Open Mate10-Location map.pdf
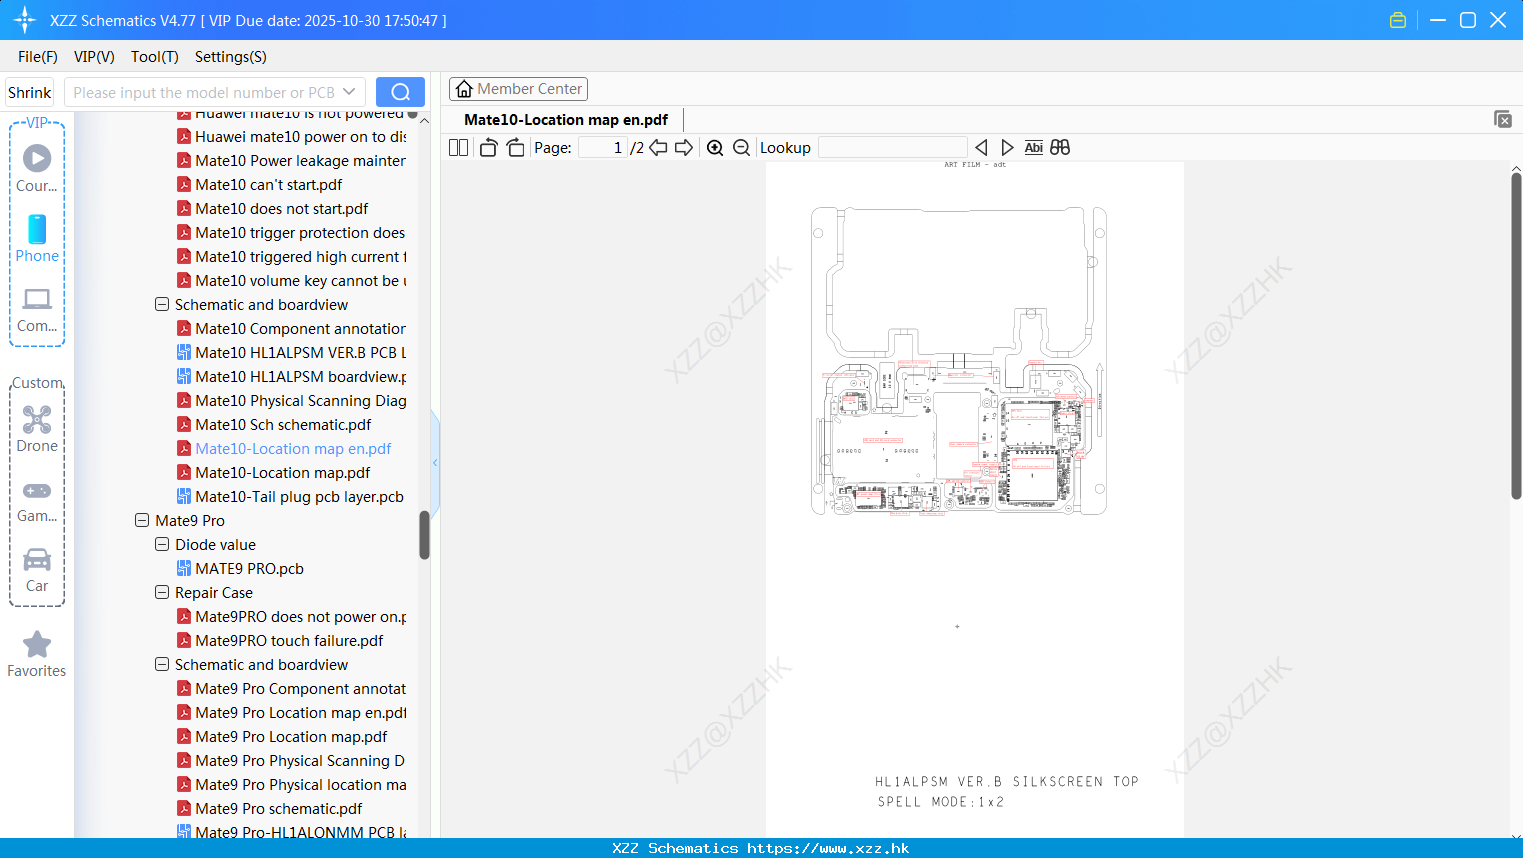This screenshot has height=858, width=1523. click(273, 472)
